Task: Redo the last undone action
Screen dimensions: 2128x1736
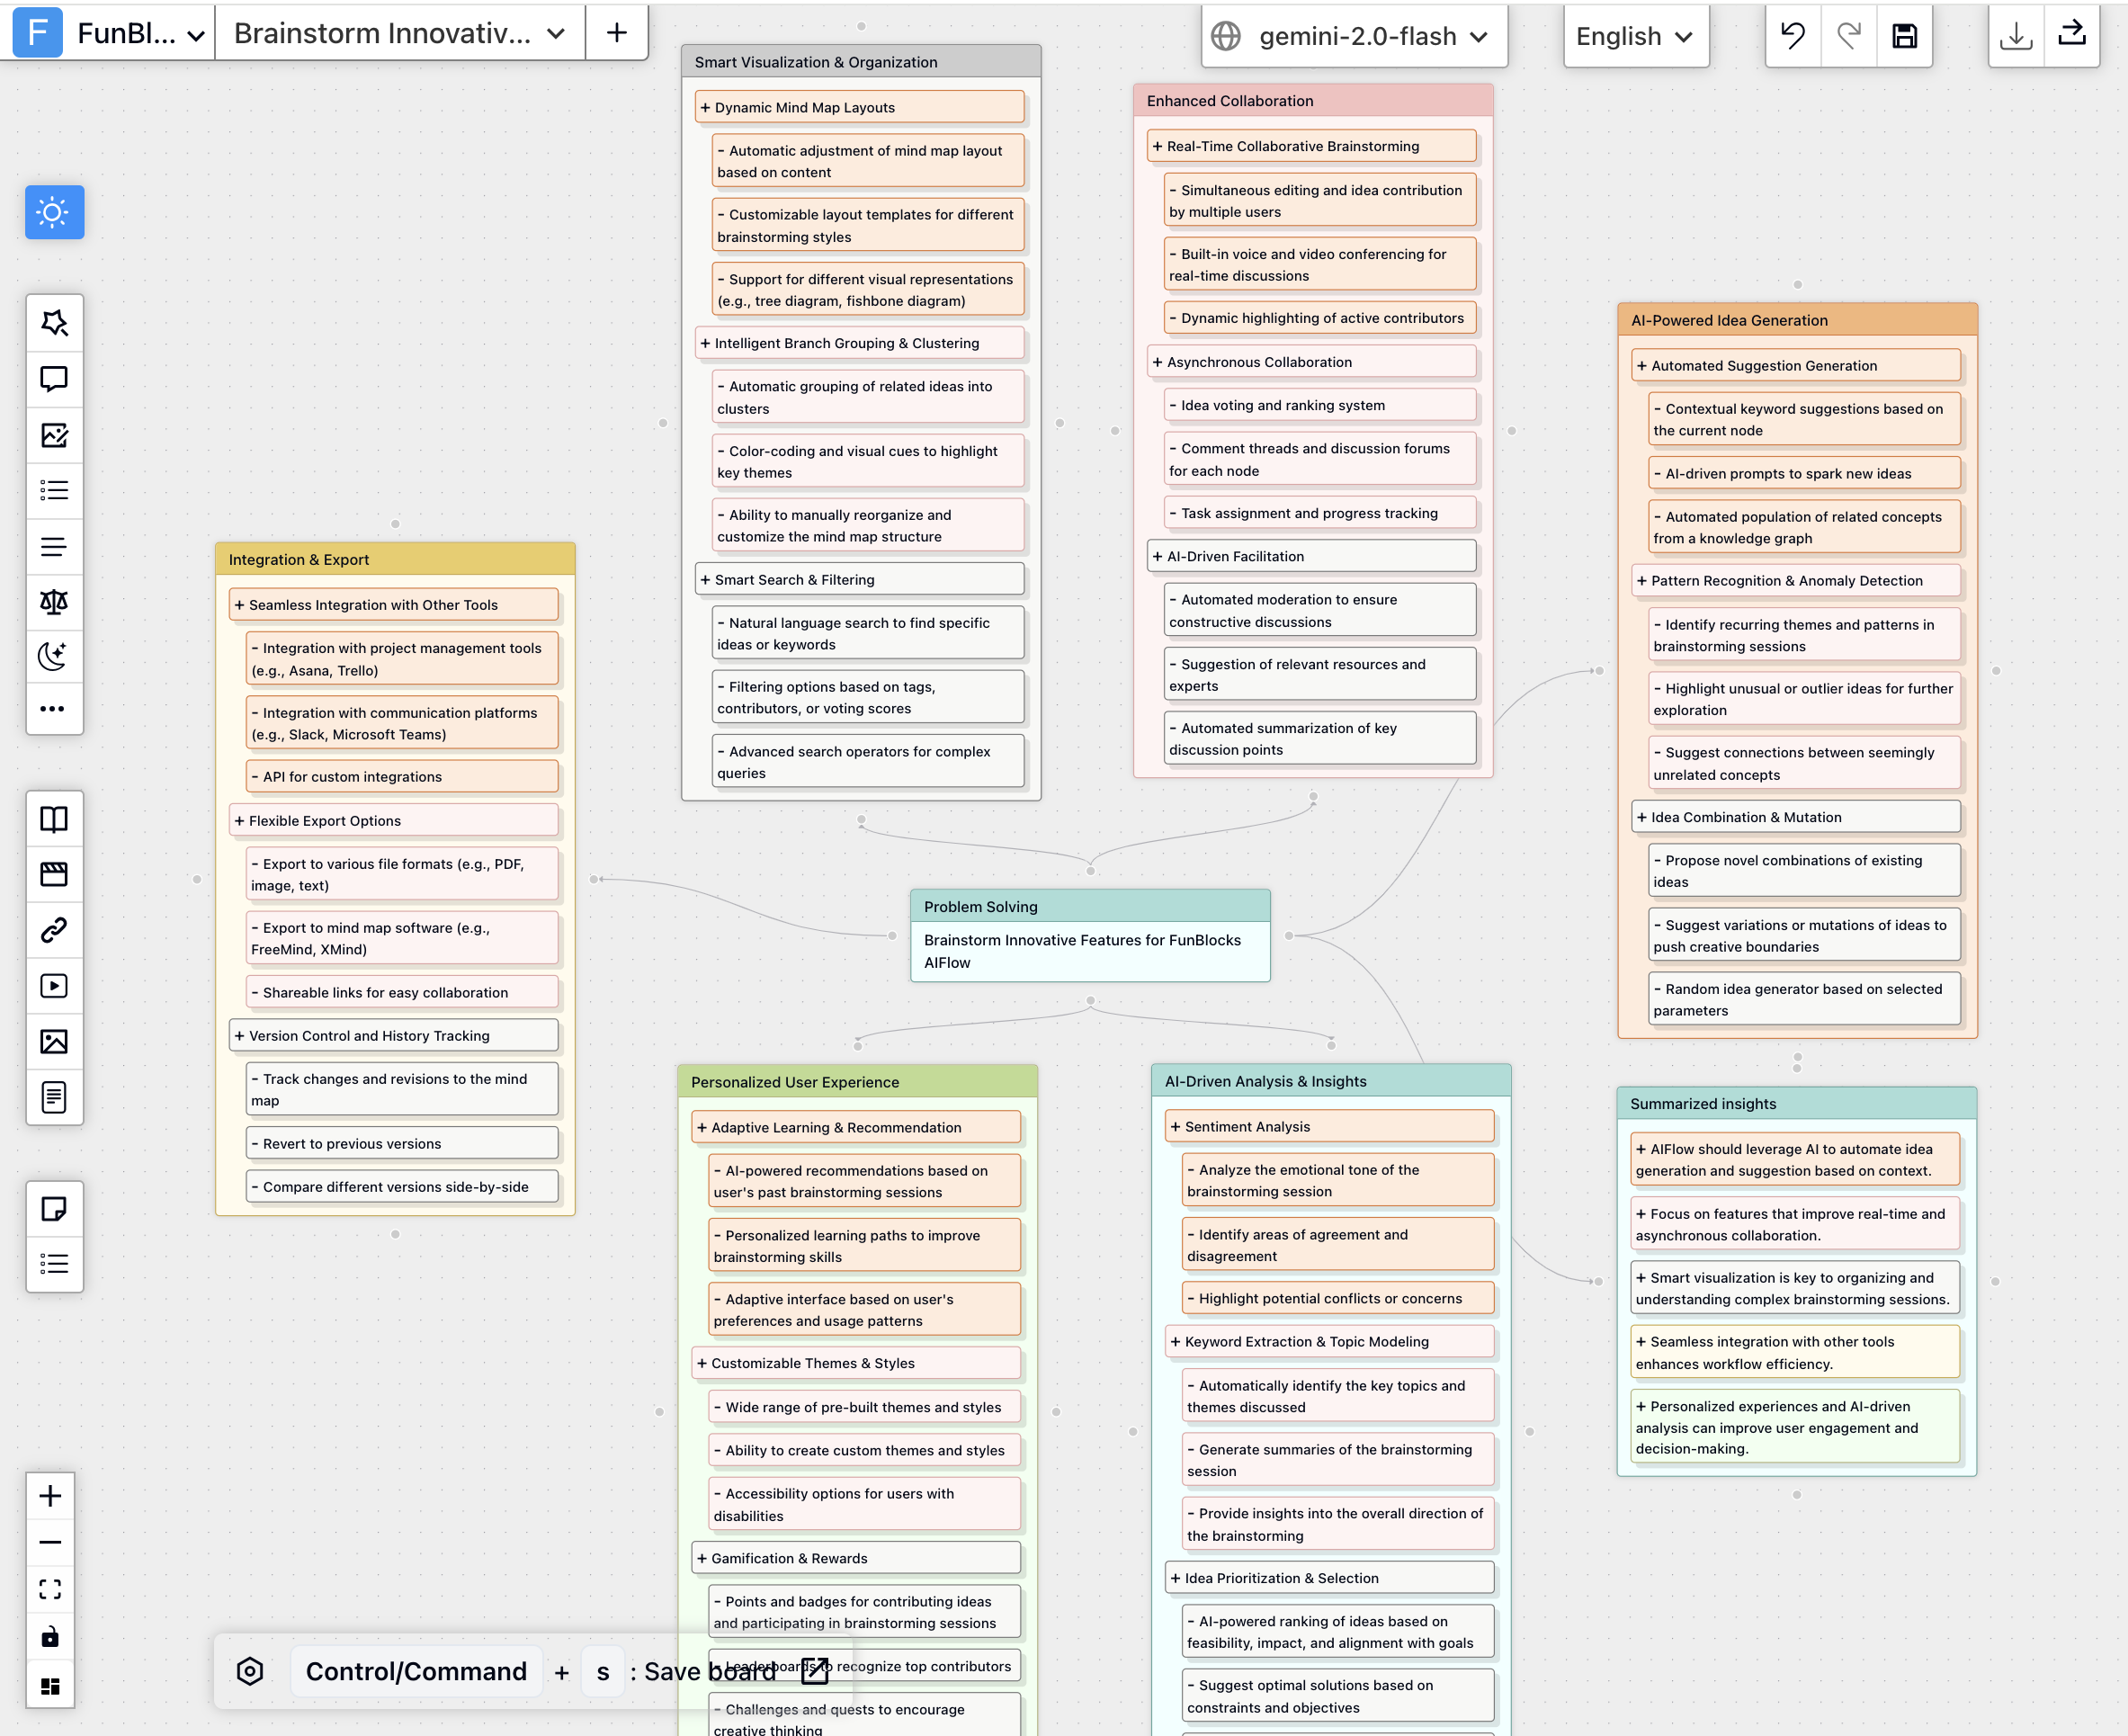Action: (1849, 35)
